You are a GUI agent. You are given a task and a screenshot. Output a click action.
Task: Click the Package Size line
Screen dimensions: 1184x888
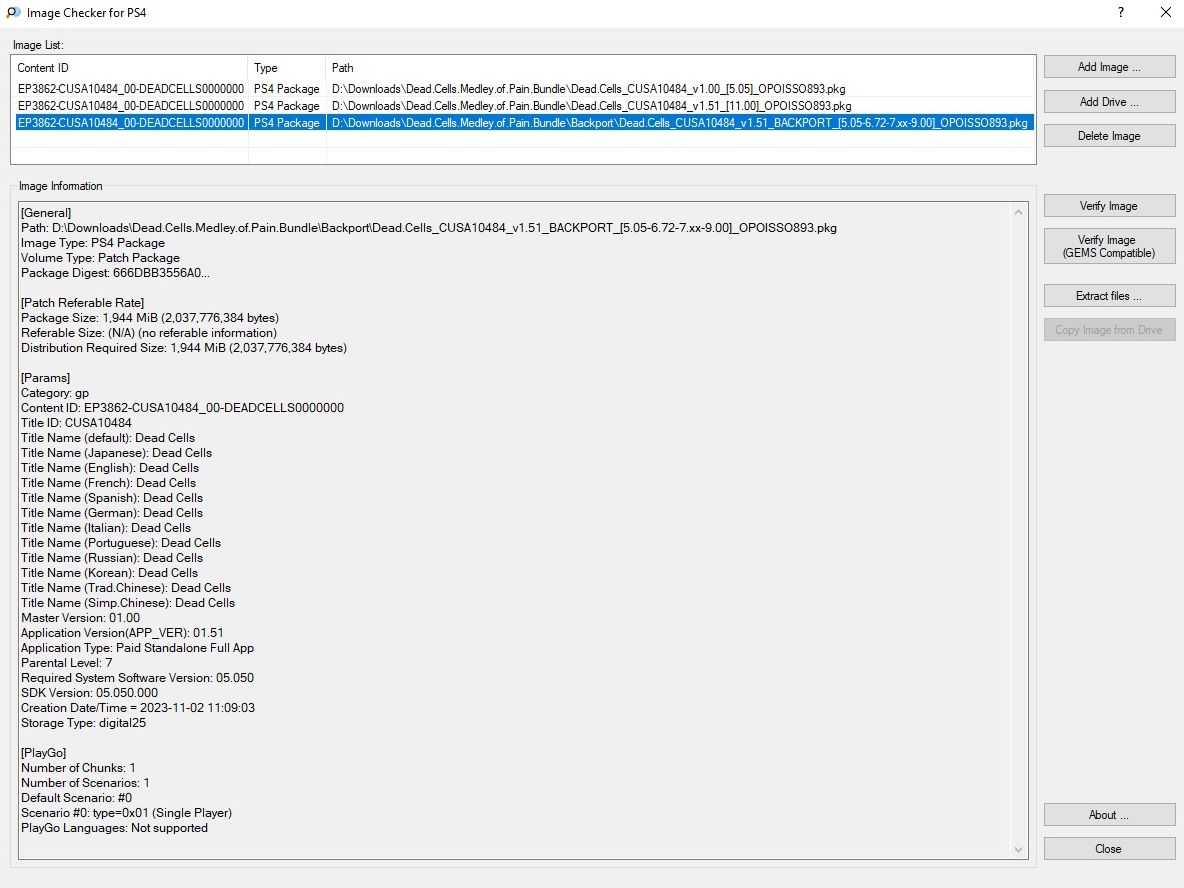click(150, 318)
